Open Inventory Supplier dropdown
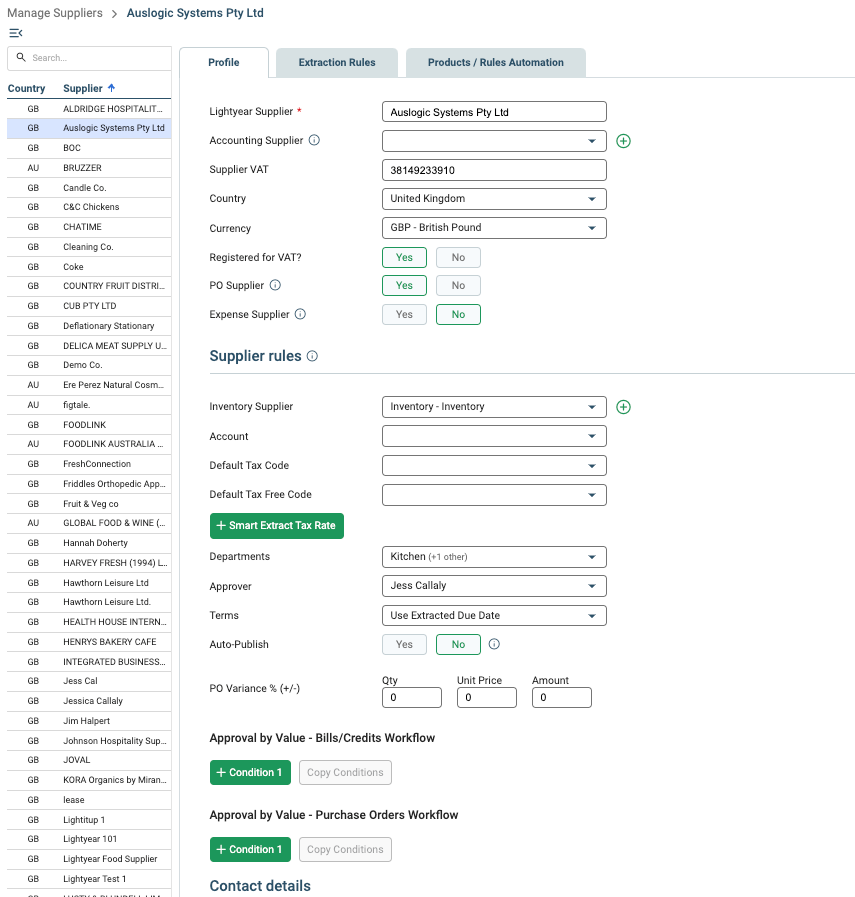 point(494,407)
